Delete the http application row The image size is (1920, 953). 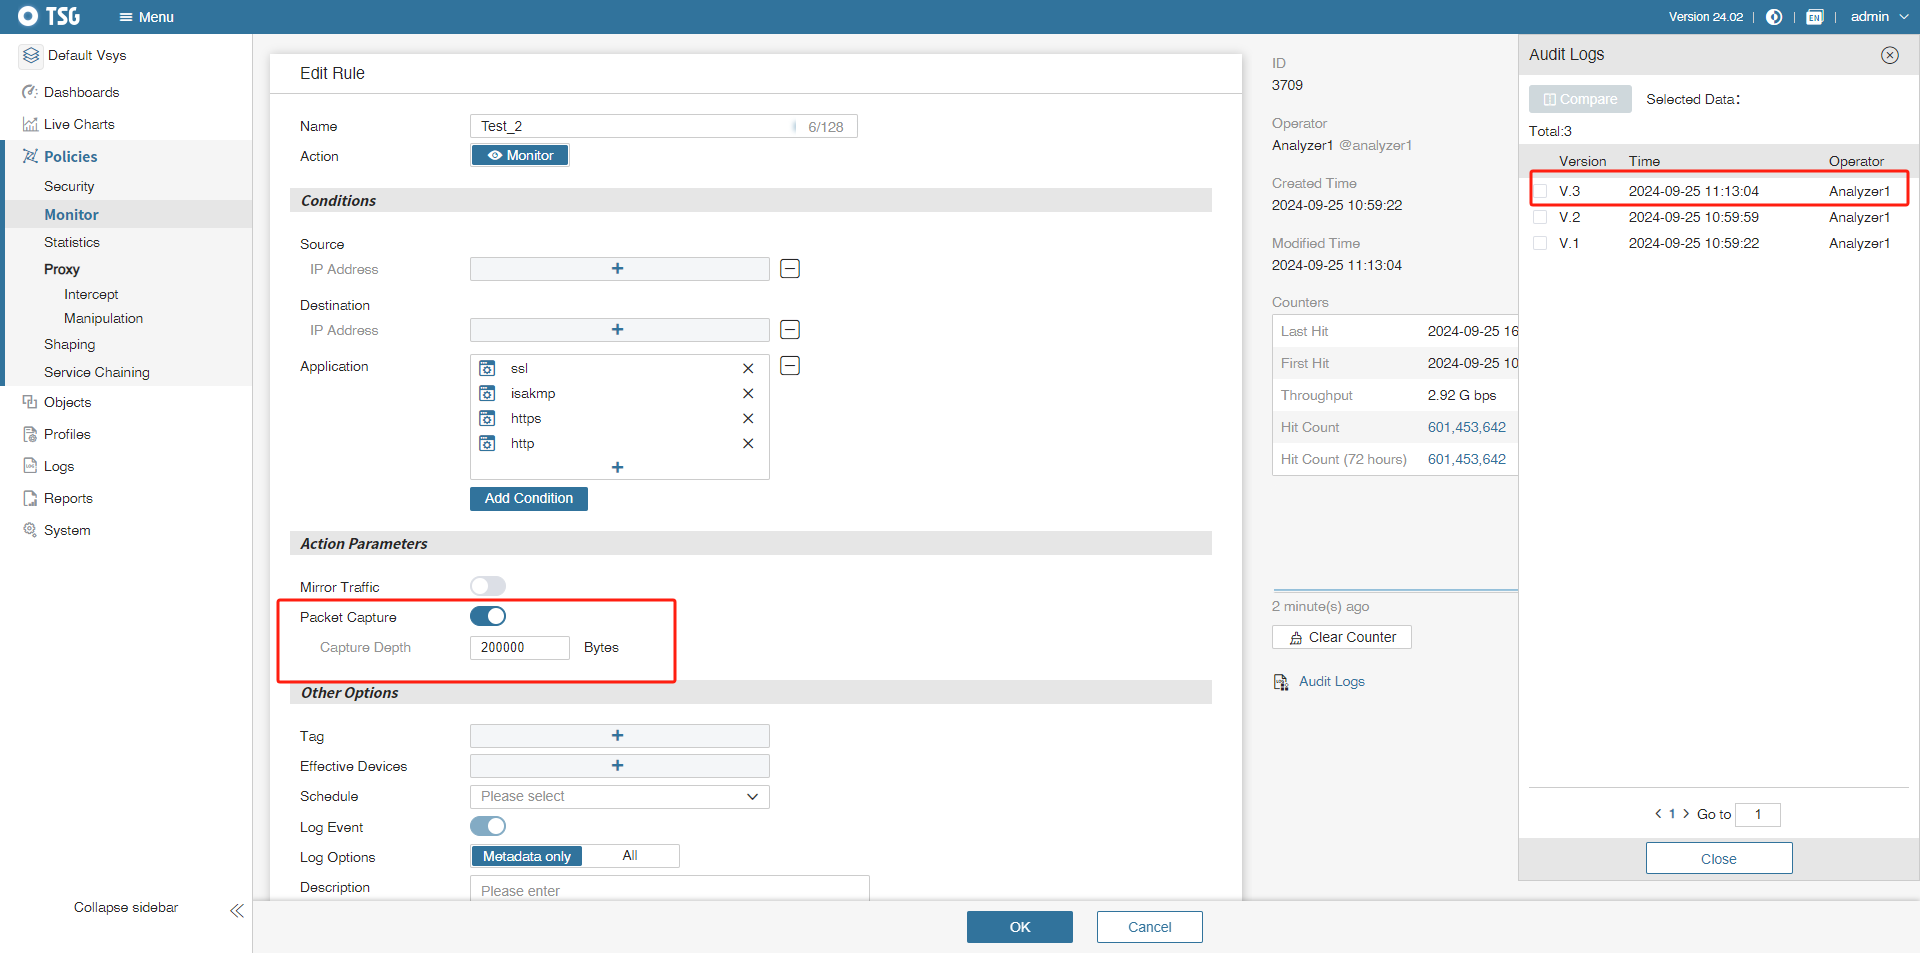click(x=748, y=444)
